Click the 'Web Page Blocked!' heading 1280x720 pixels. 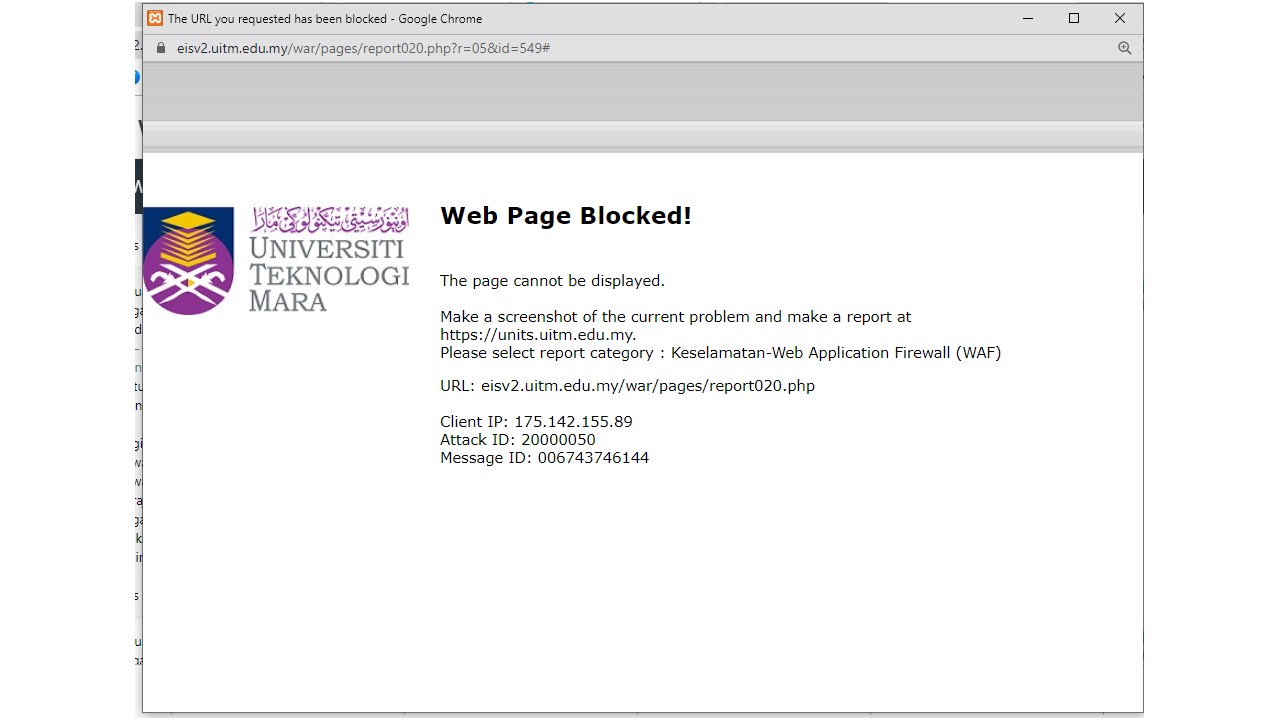click(x=566, y=216)
